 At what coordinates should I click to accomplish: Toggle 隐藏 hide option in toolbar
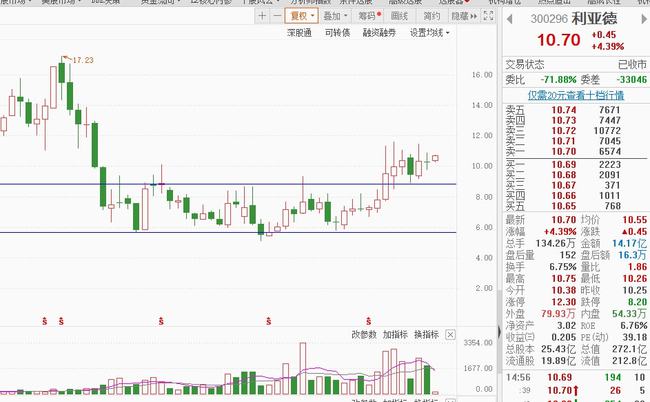(x=463, y=16)
